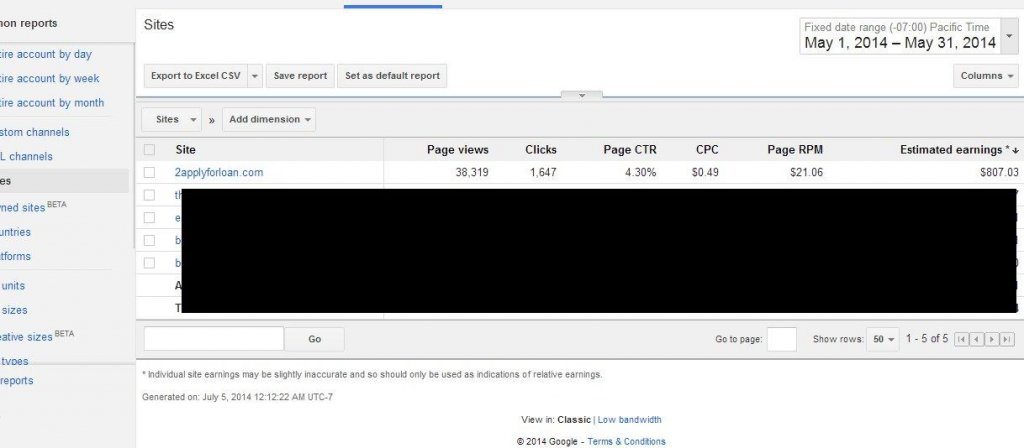
Task: Open Entire account by month report
Action: (x=52, y=103)
